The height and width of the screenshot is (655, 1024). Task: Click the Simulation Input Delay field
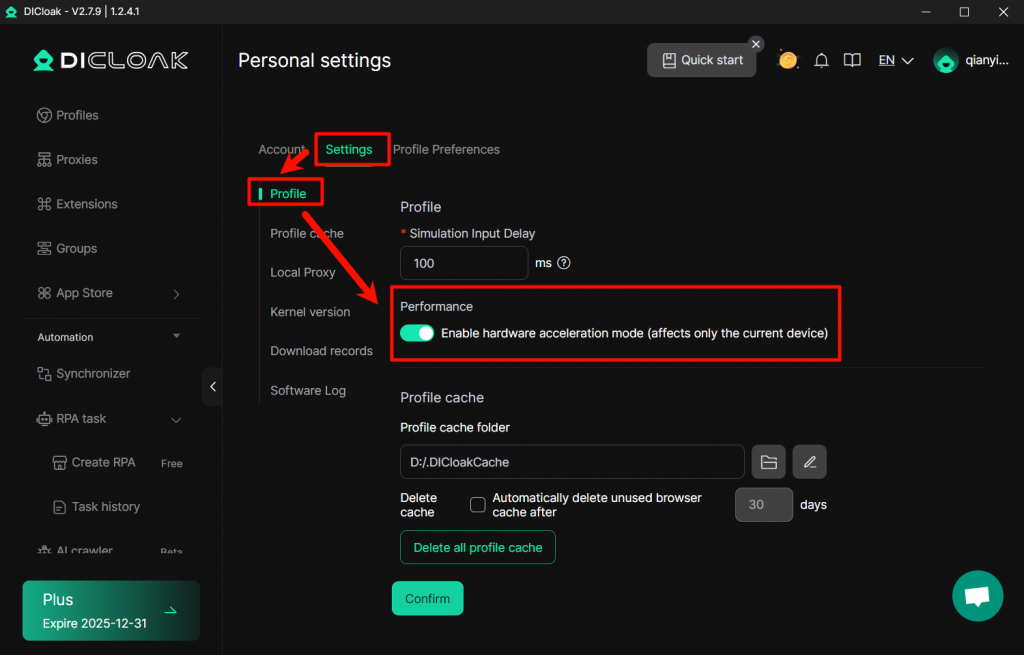click(463, 263)
